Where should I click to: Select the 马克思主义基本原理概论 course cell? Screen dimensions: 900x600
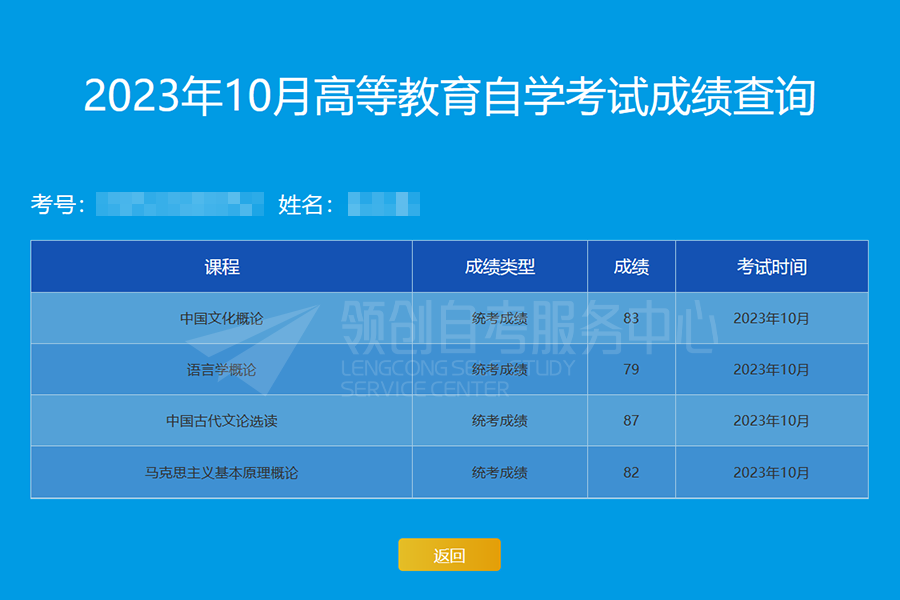click(222, 473)
